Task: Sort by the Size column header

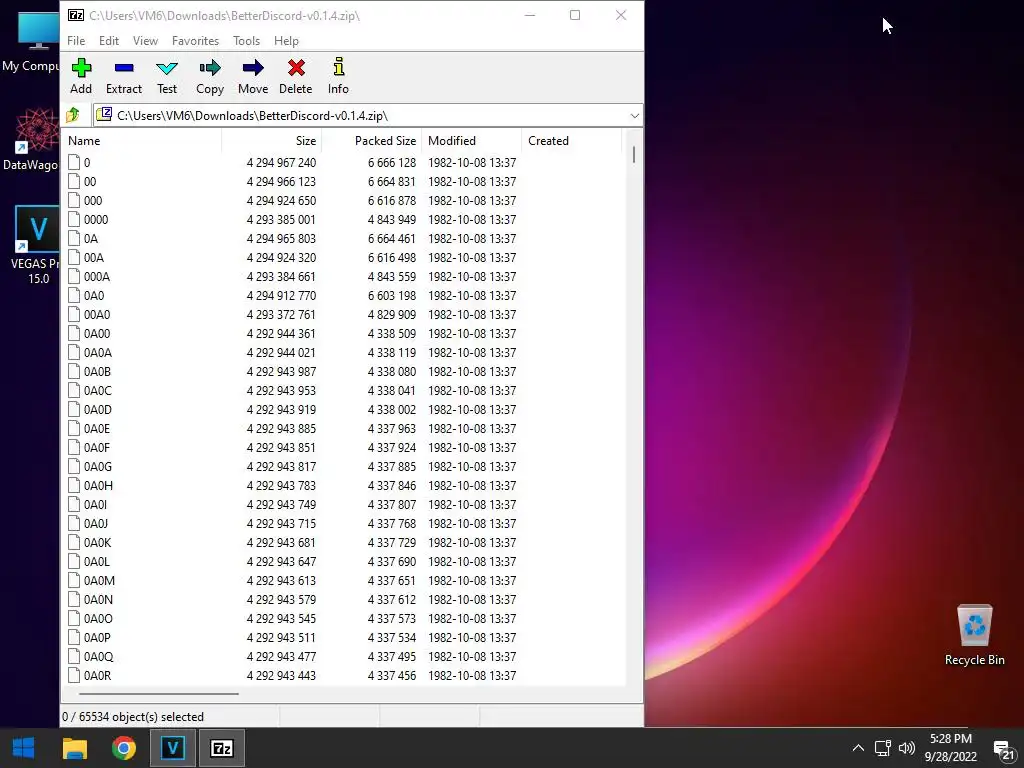Action: pos(271,140)
